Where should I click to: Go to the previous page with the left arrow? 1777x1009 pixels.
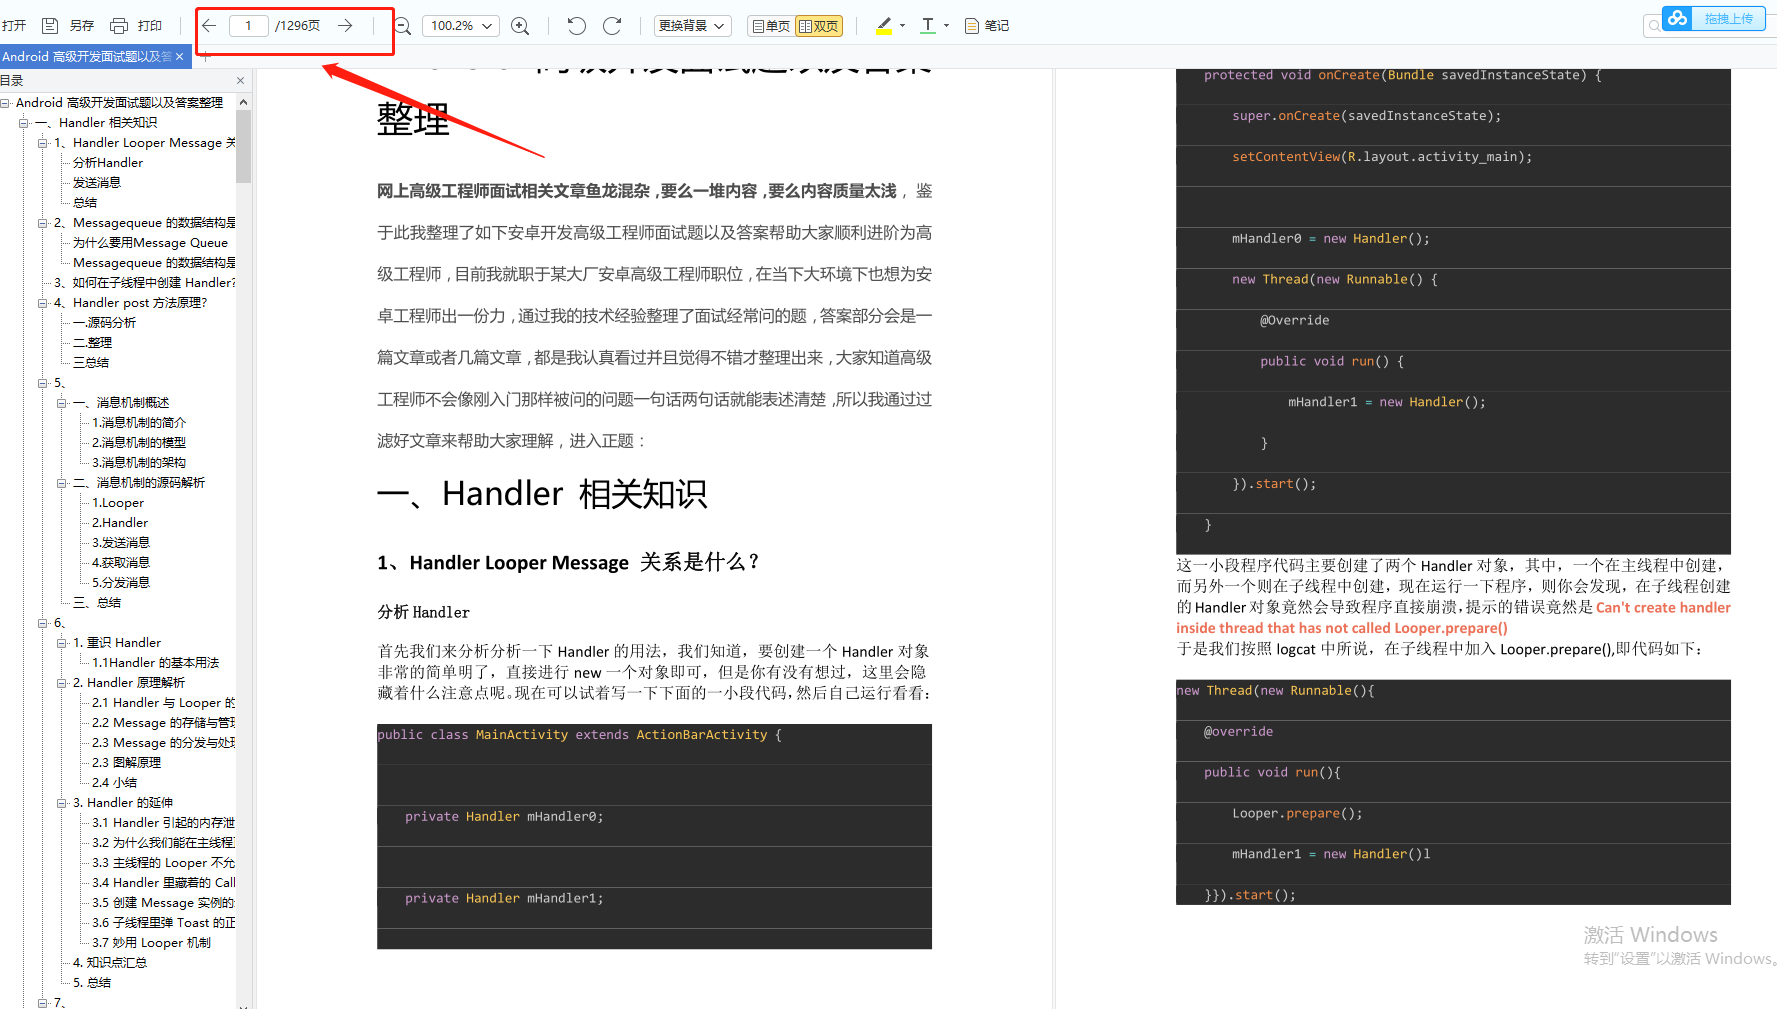(210, 25)
